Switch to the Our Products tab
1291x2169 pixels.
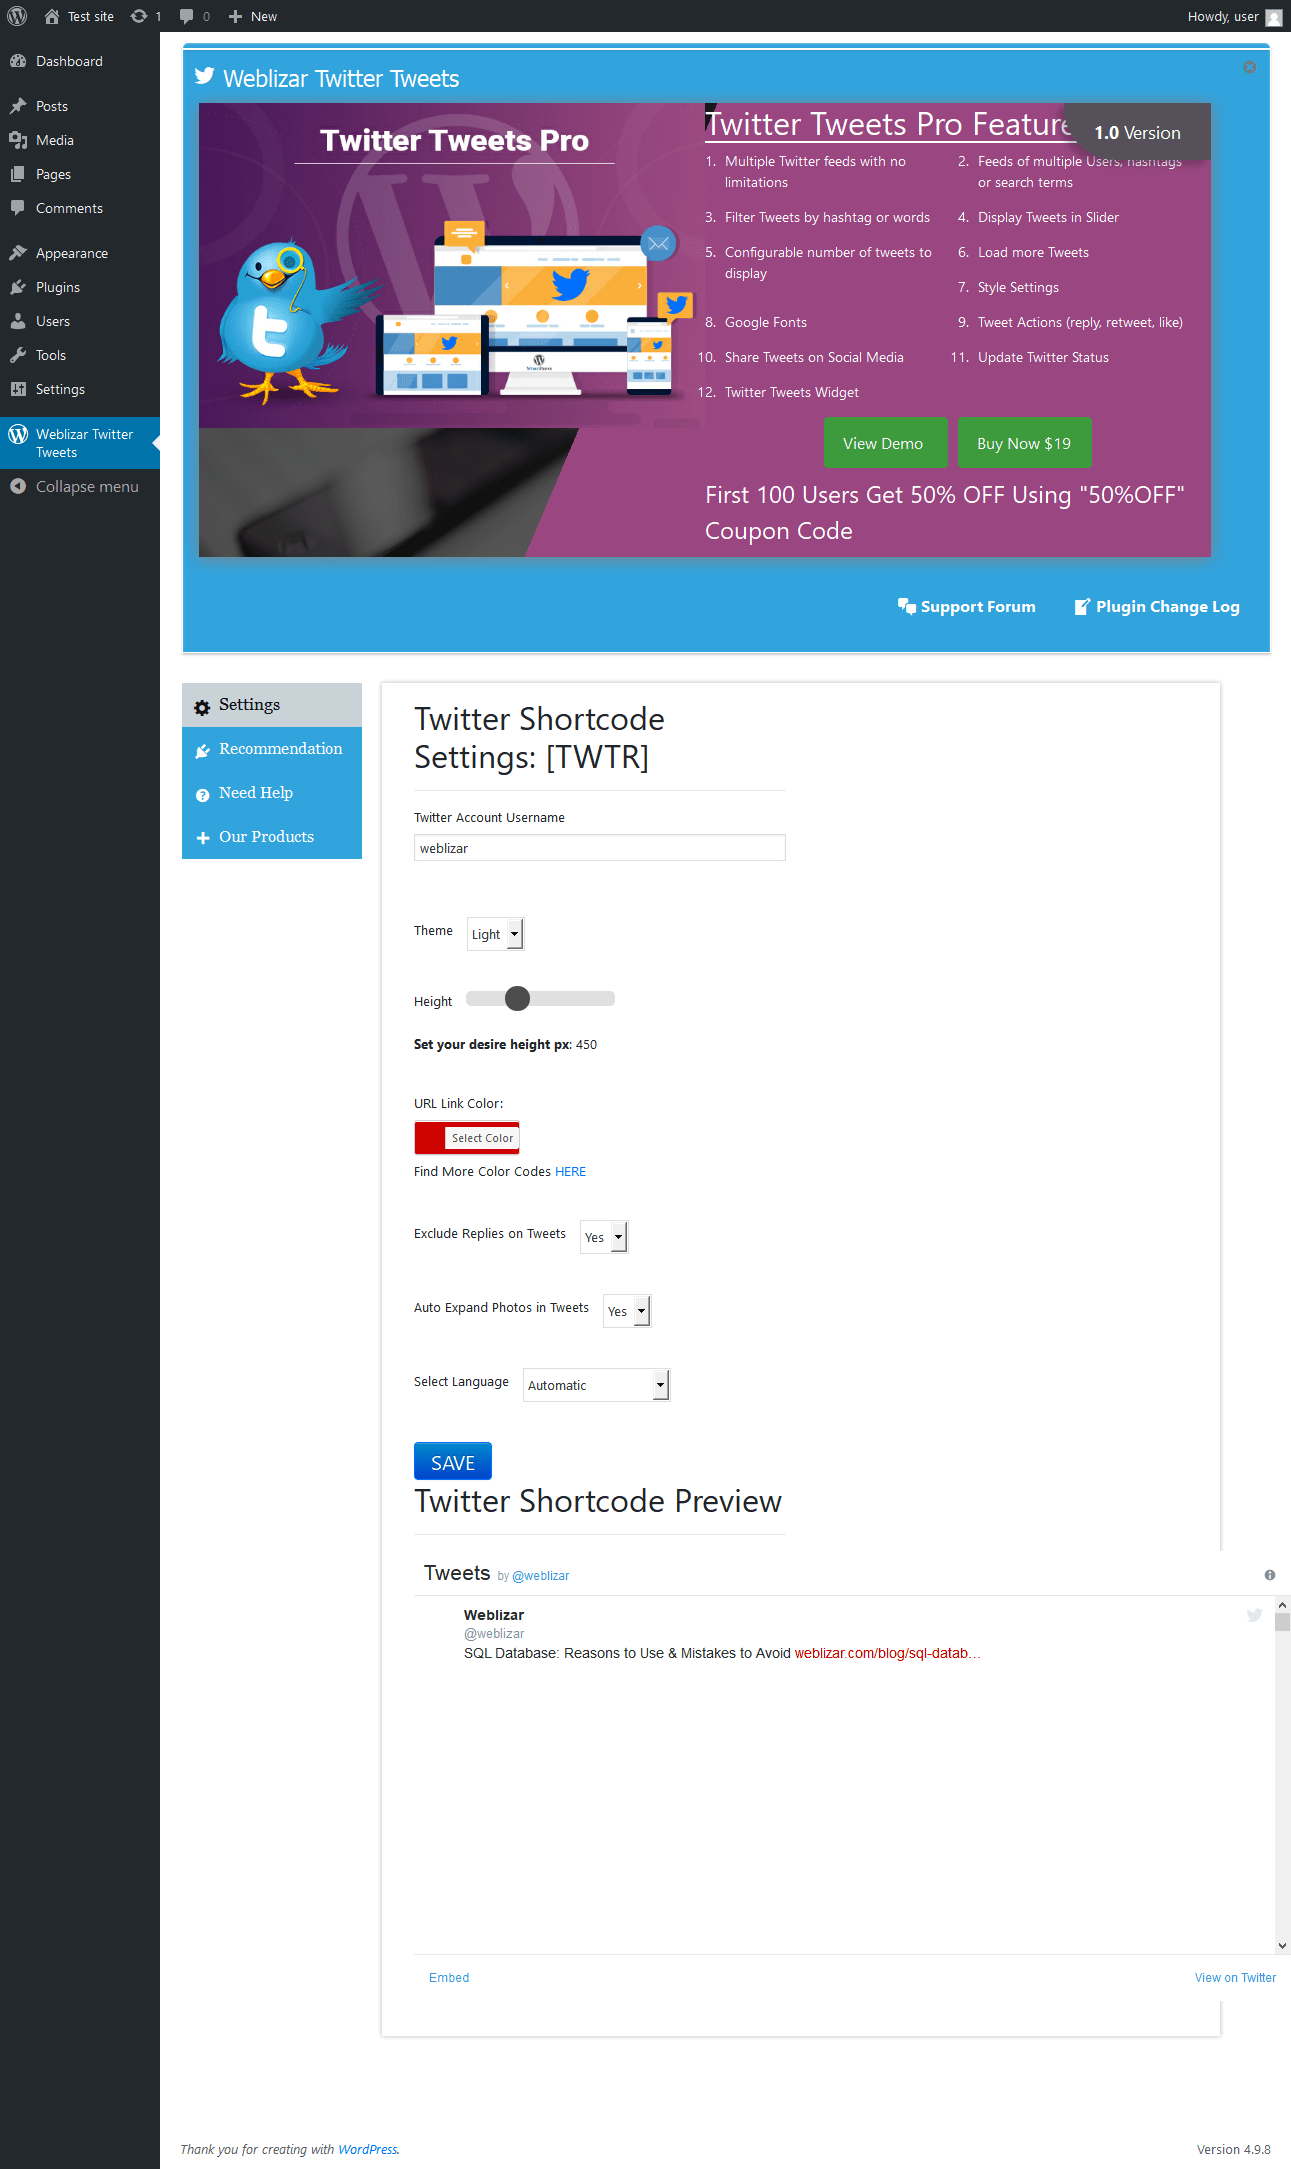pos(272,837)
